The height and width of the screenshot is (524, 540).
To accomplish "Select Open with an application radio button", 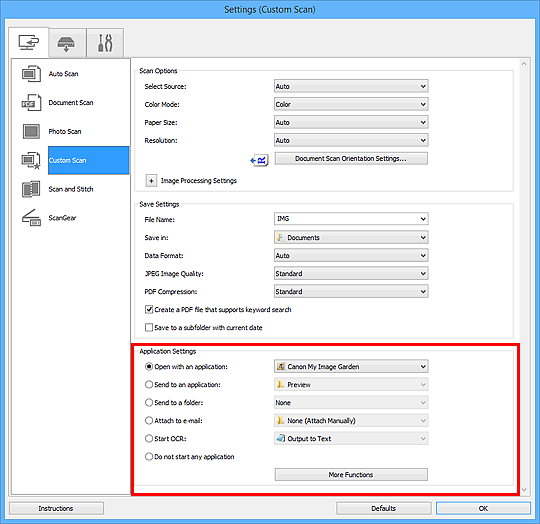I will [149, 367].
